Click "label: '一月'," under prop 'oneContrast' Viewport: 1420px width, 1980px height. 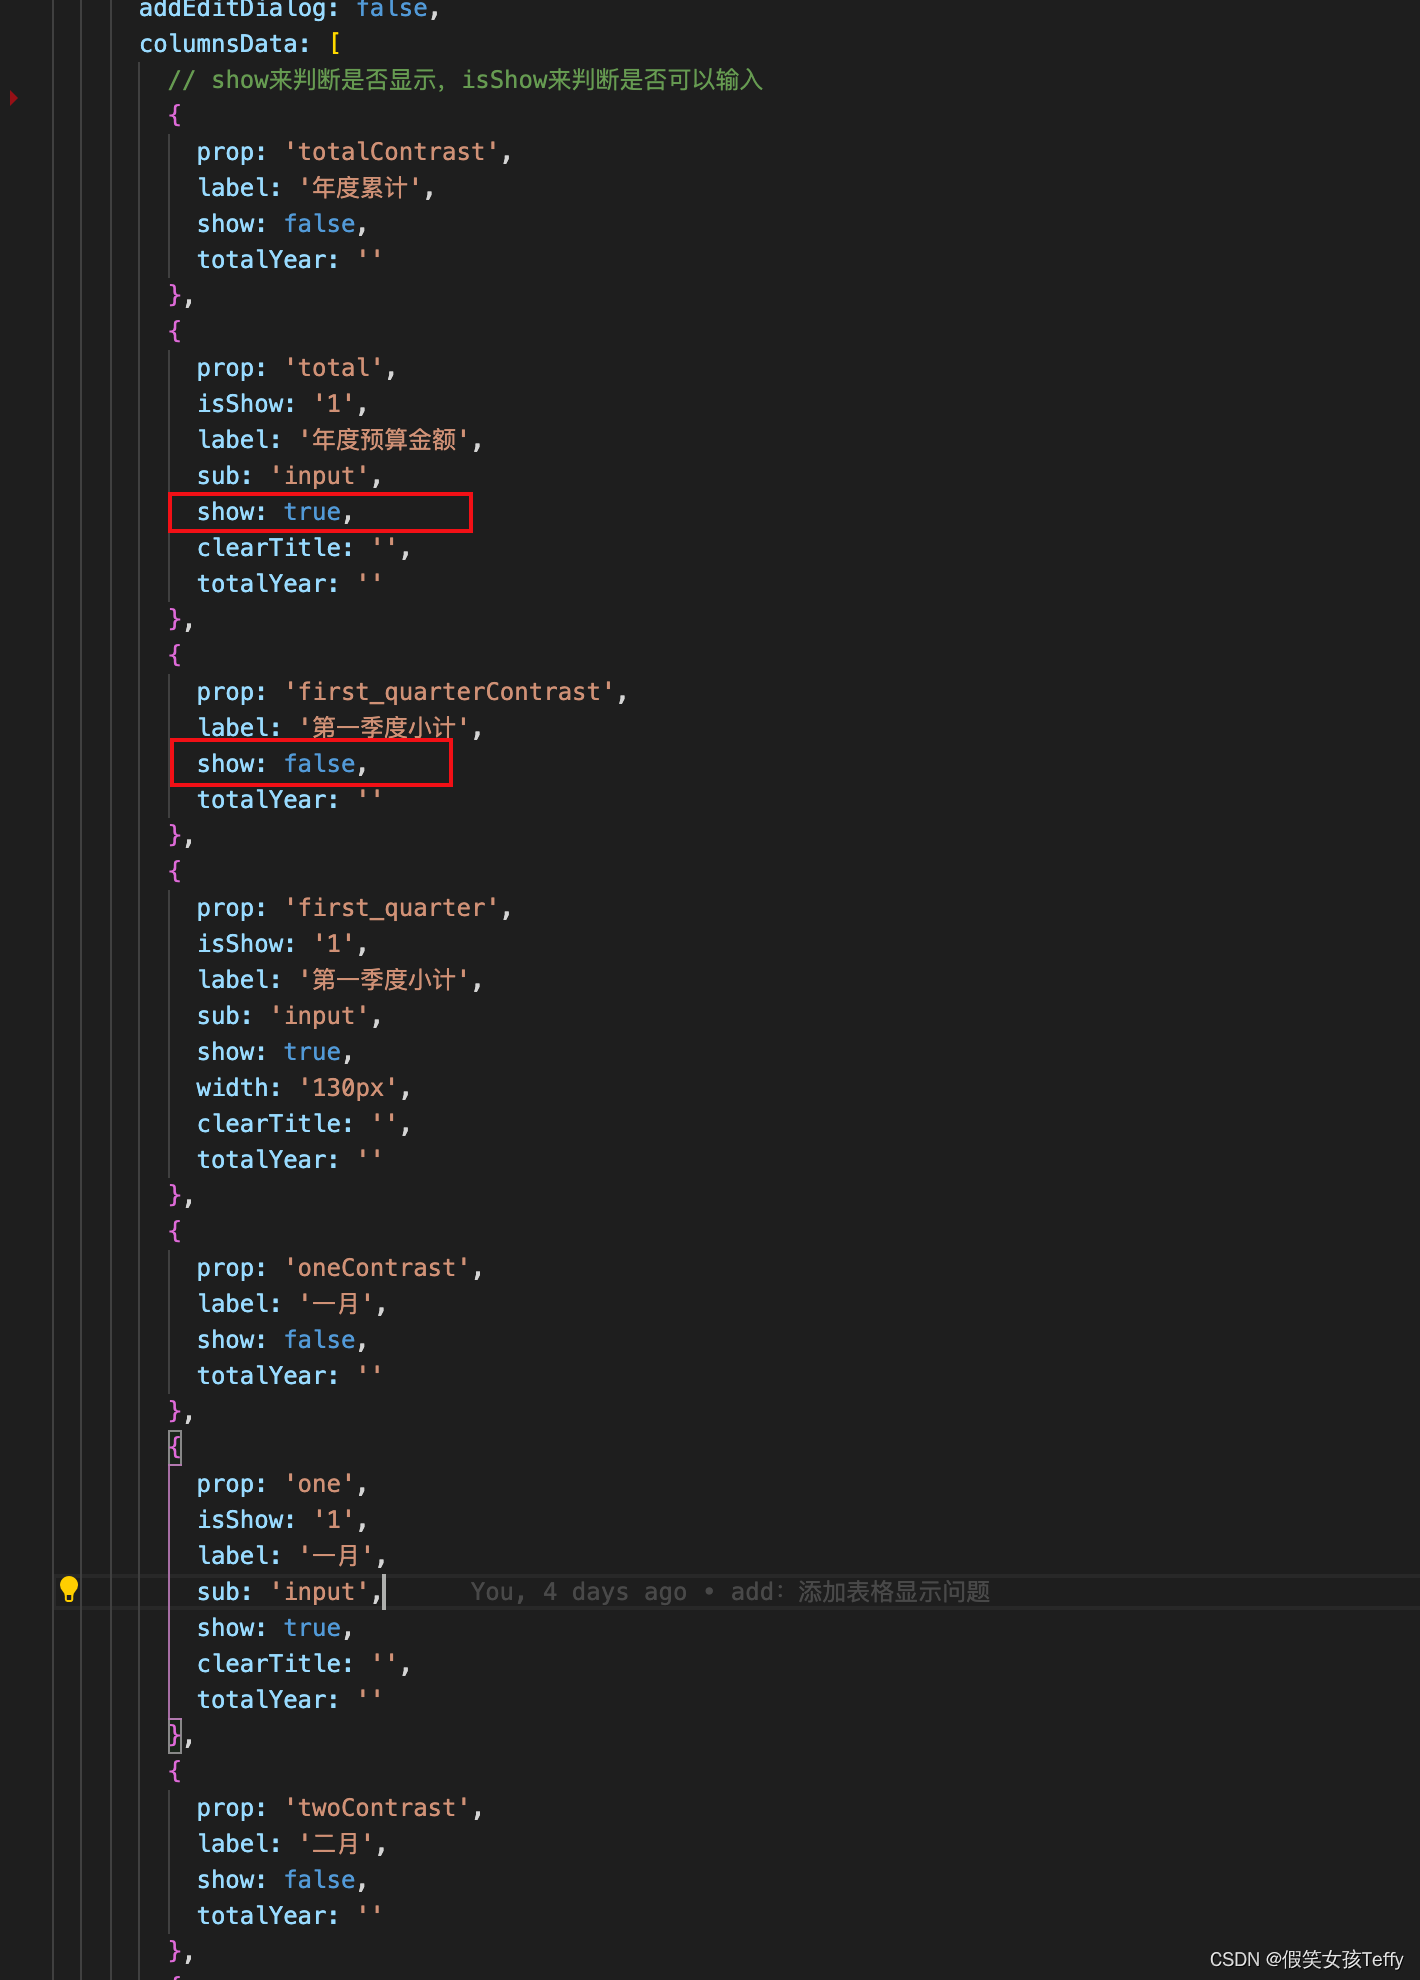pos(292,1304)
